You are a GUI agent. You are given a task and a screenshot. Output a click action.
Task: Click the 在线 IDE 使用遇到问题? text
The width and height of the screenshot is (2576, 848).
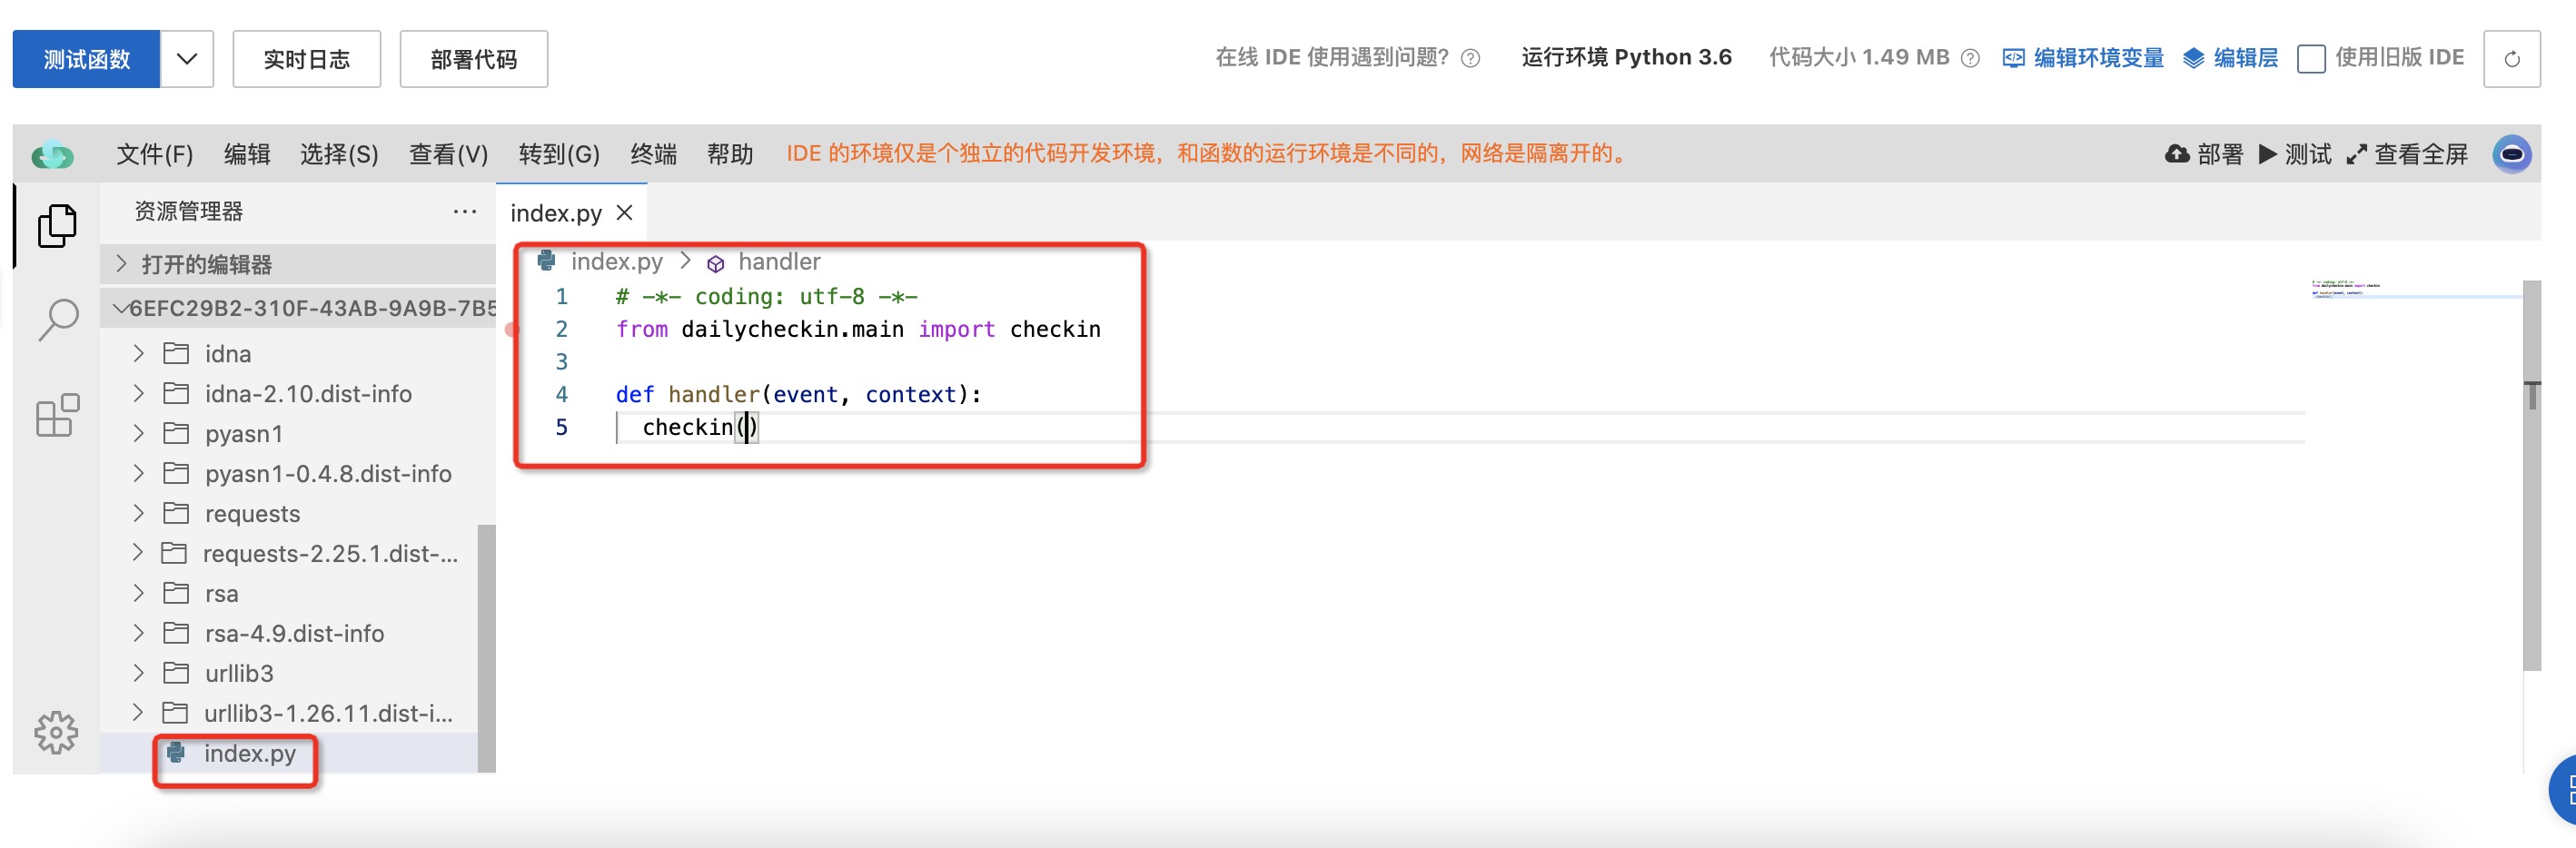(1332, 57)
